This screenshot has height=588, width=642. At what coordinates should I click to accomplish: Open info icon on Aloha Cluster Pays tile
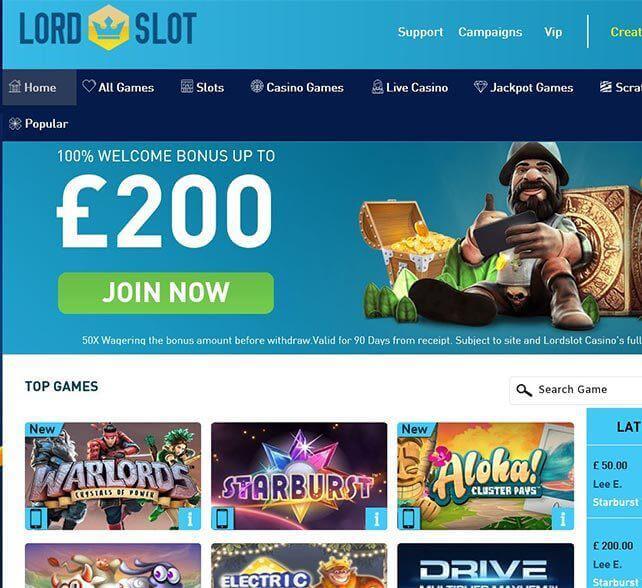(x=563, y=519)
